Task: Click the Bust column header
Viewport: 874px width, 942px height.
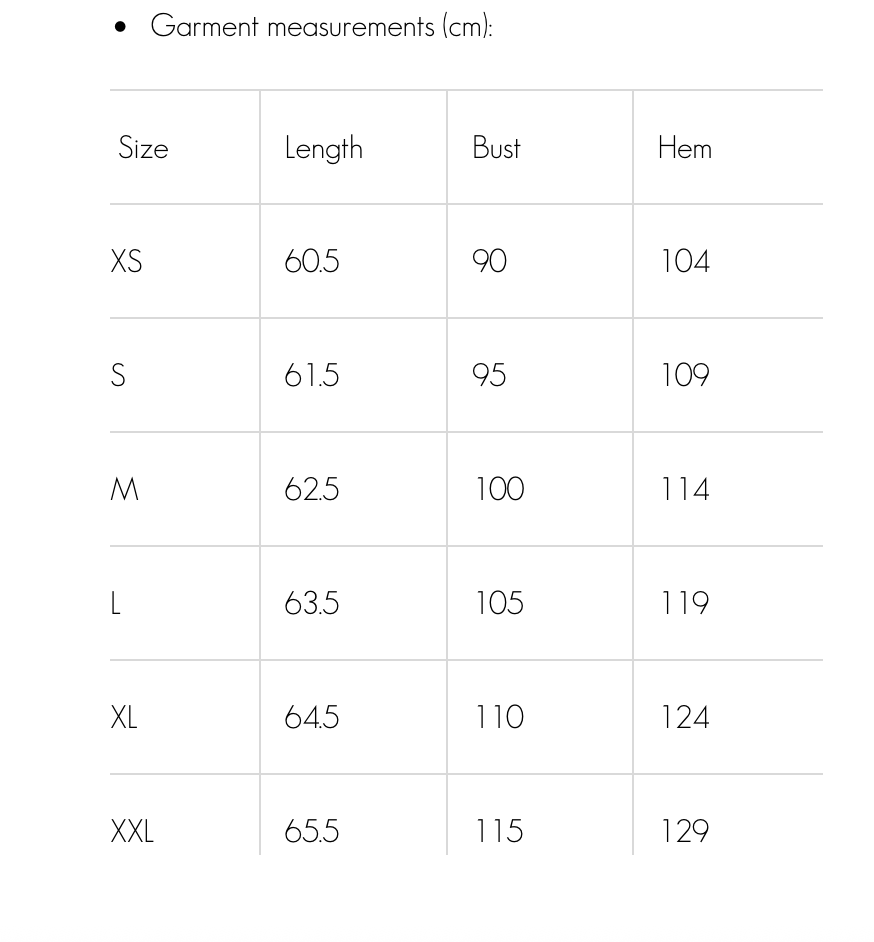Action: coord(496,148)
